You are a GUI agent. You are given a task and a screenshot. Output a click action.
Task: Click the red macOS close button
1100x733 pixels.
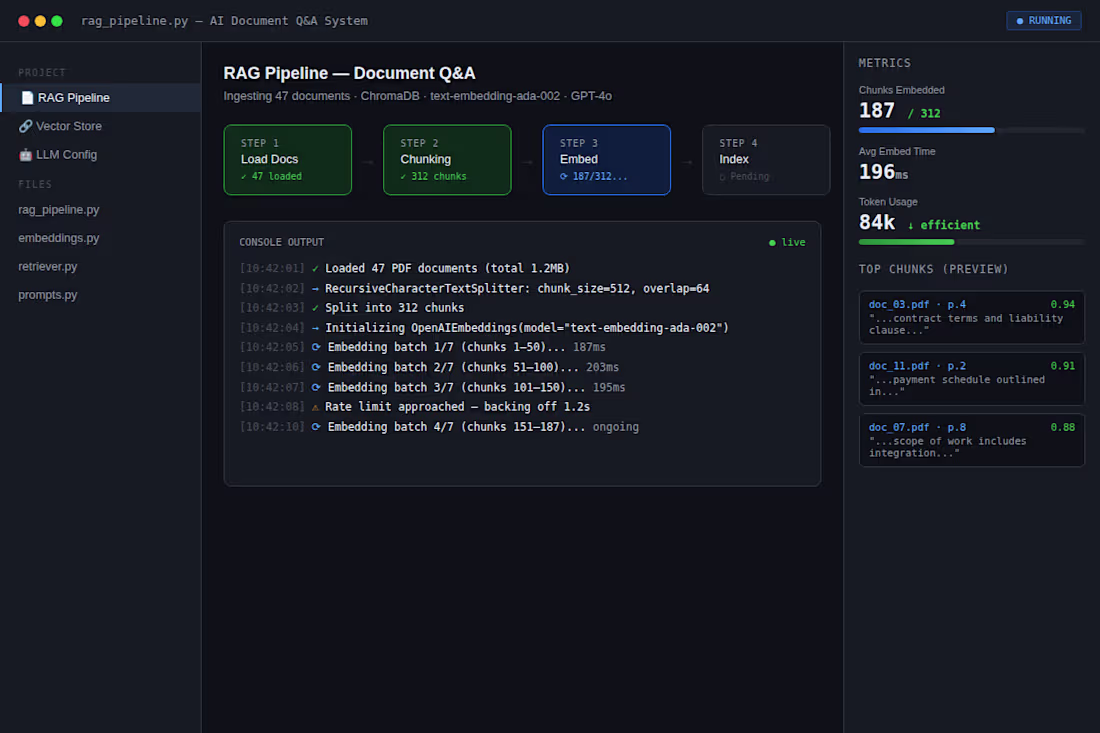tap(23, 21)
